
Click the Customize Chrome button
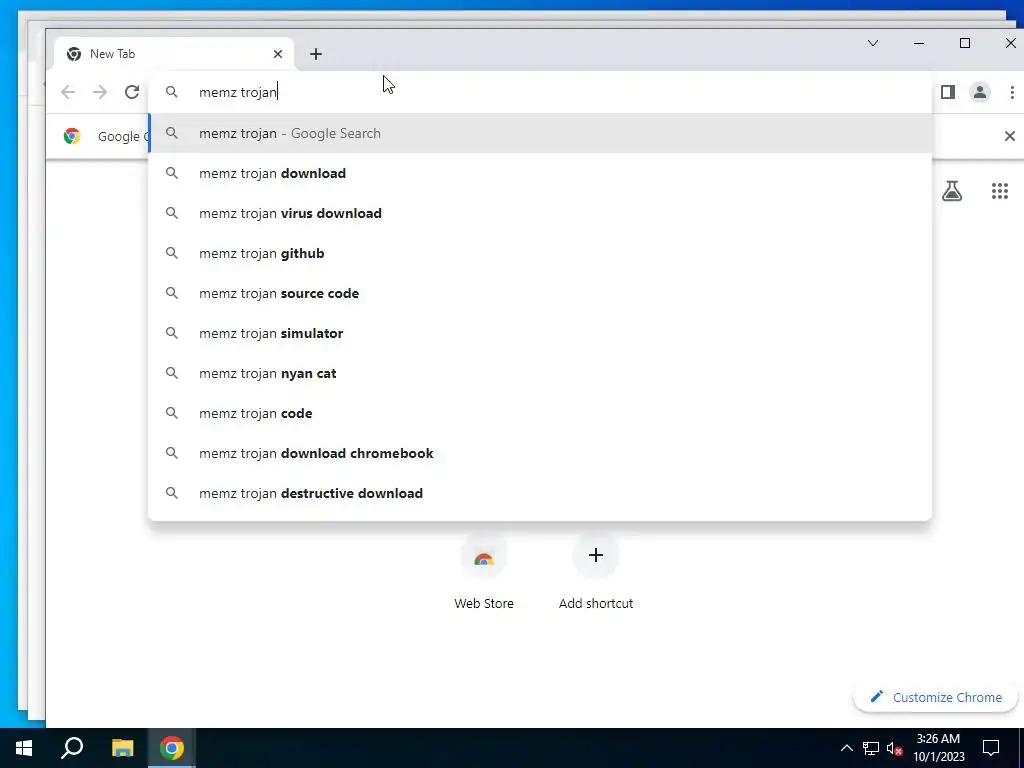coord(935,697)
